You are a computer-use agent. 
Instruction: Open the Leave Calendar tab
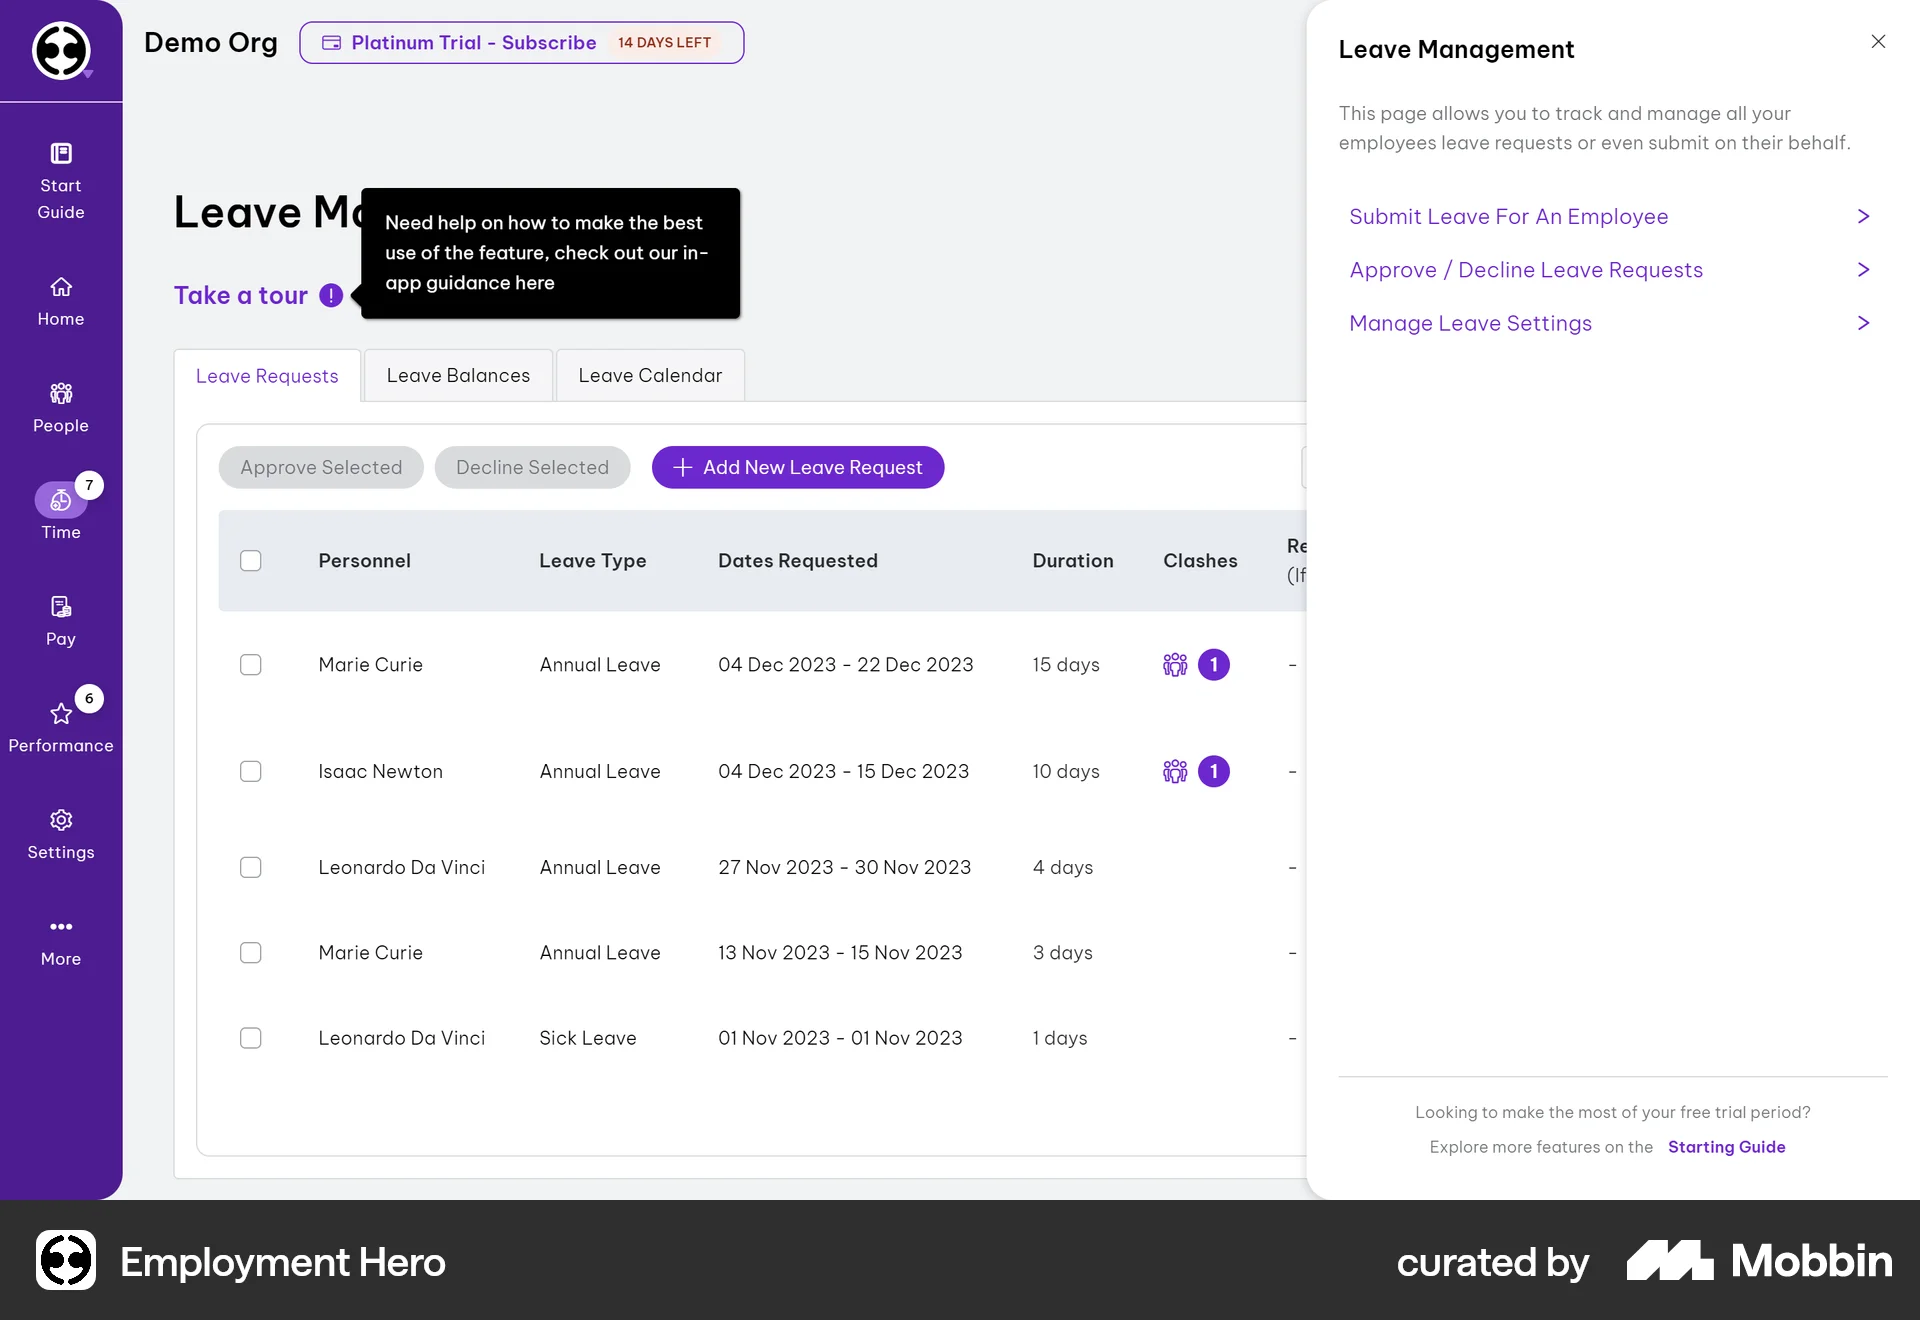pos(649,375)
